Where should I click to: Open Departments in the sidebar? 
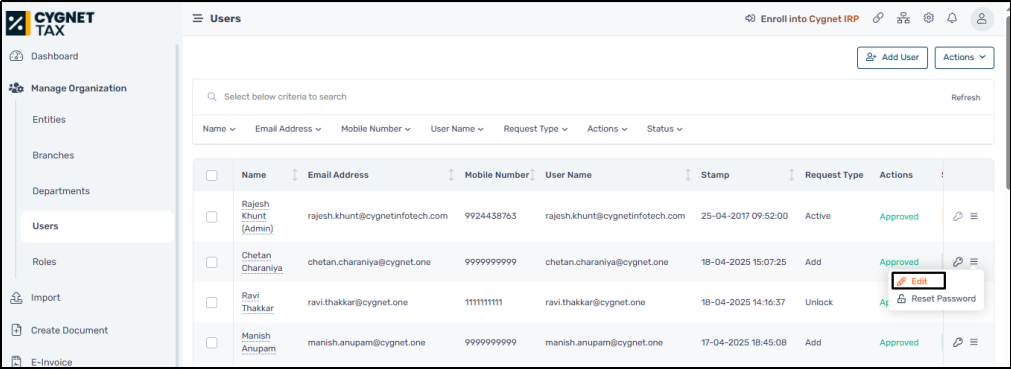(61, 191)
